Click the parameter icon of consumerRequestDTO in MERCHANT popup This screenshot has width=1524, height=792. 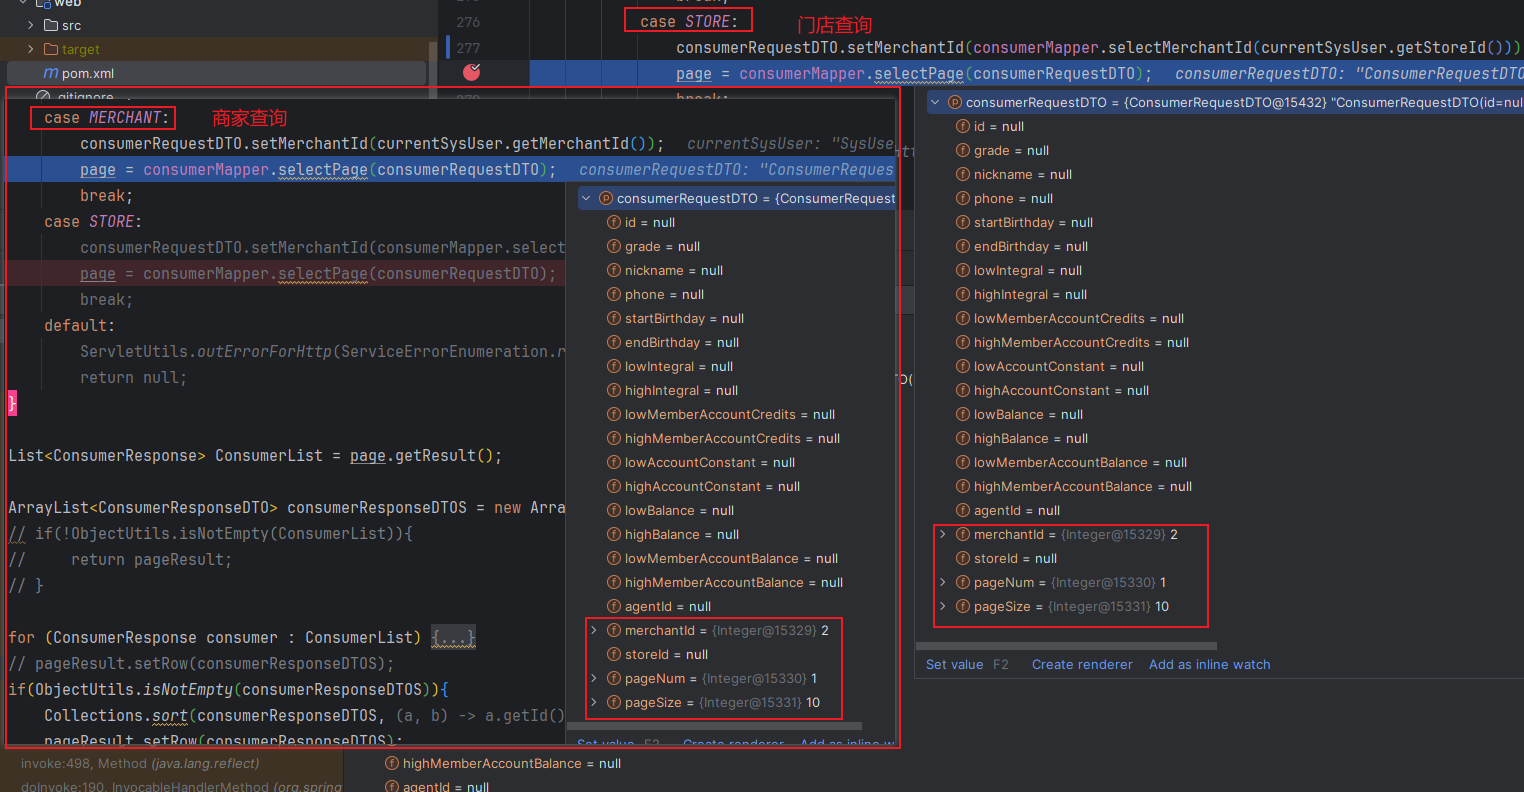(606, 198)
